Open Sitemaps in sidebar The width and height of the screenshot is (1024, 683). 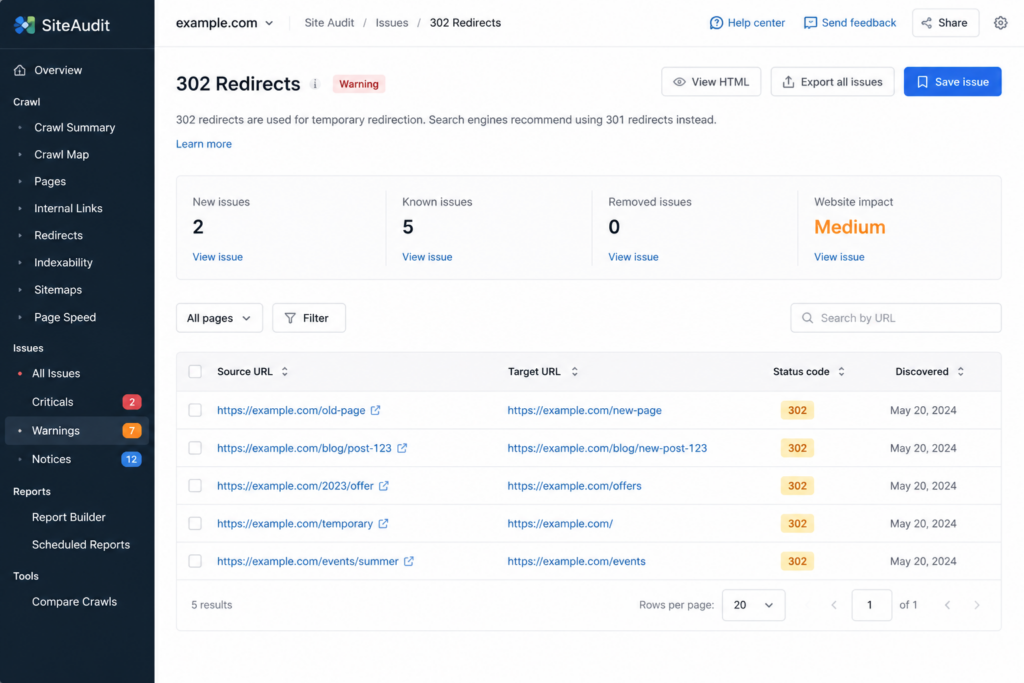coord(57,289)
